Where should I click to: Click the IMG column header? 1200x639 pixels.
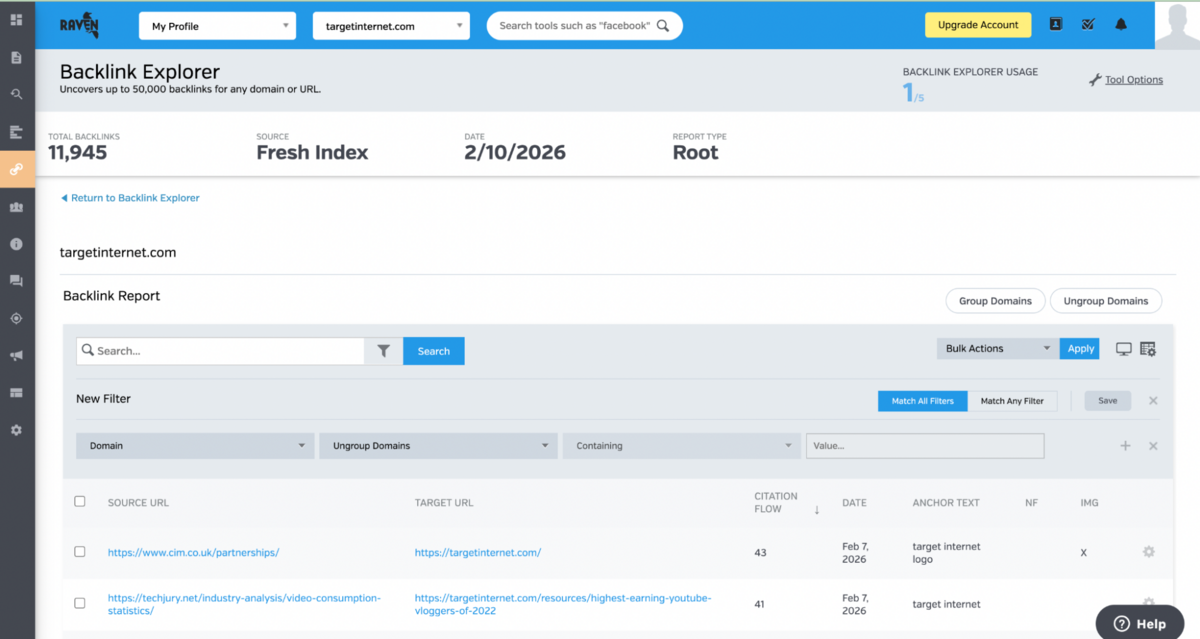(1090, 503)
